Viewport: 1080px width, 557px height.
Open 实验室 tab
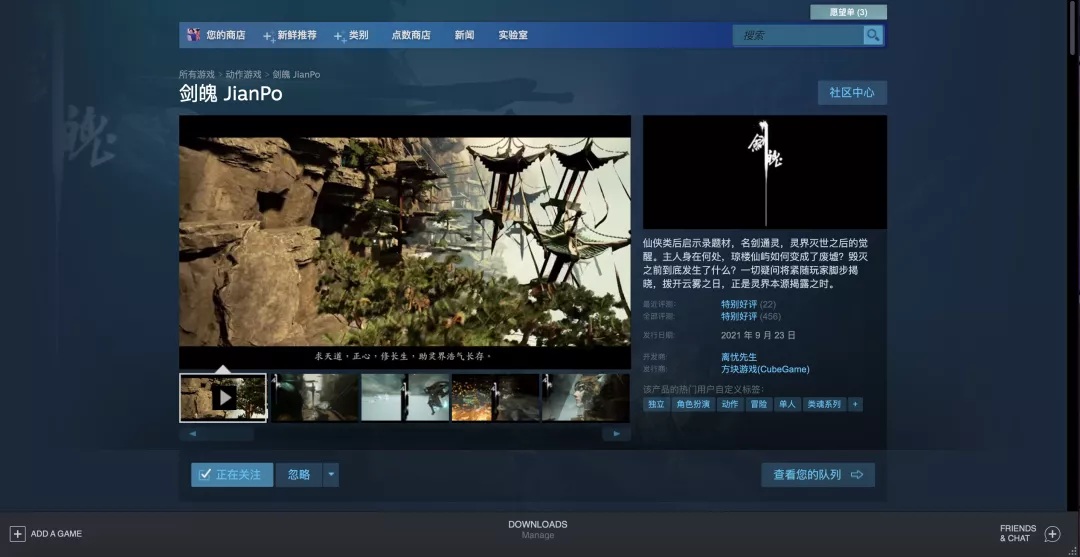coord(513,34)
